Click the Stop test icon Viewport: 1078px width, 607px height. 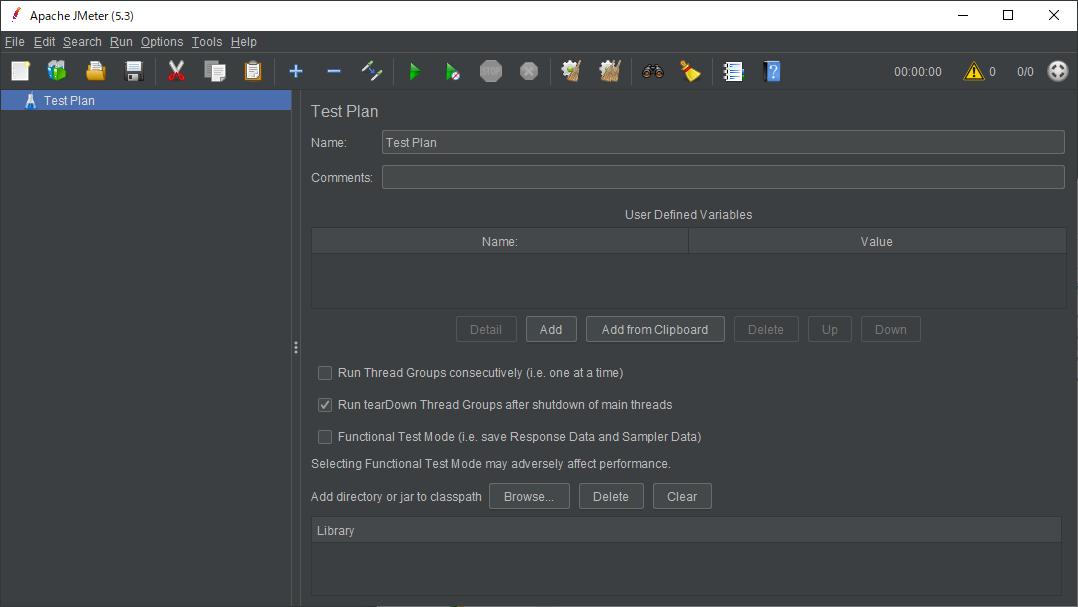[491, 71]
